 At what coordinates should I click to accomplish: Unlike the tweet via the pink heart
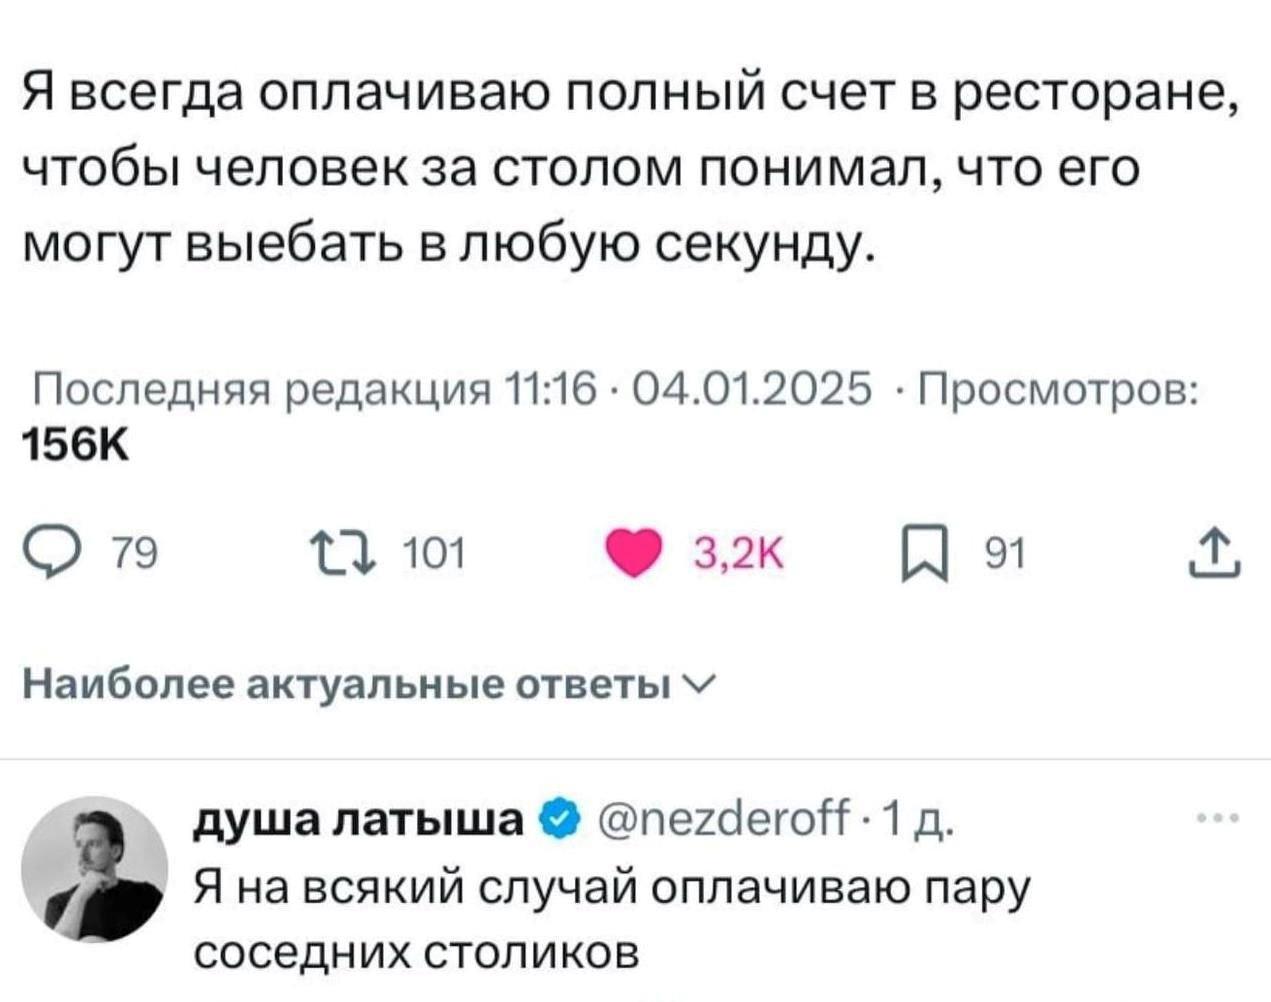point(634,552)
